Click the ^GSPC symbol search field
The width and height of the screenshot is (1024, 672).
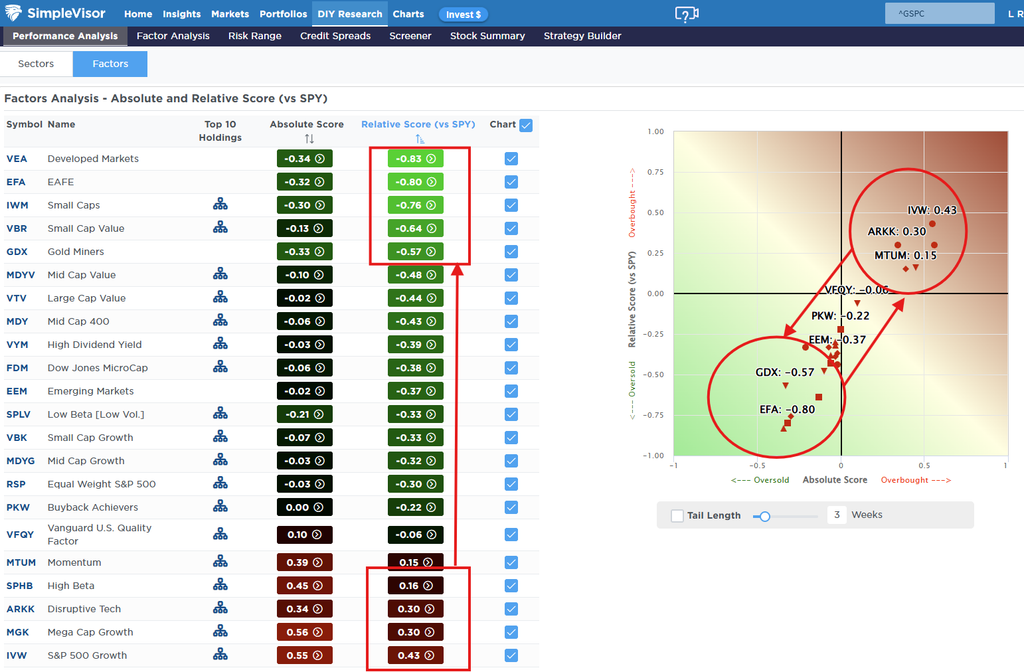pos(940,13)
